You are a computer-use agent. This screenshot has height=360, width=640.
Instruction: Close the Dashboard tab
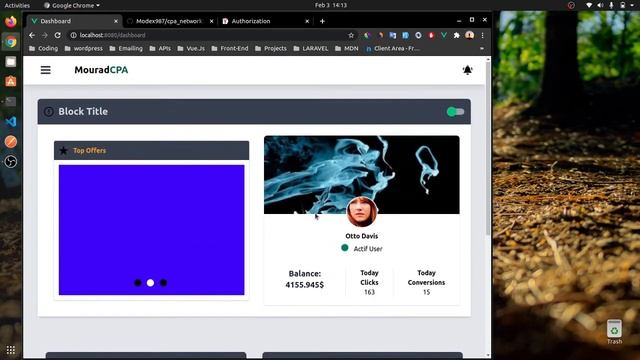(116, 21)
